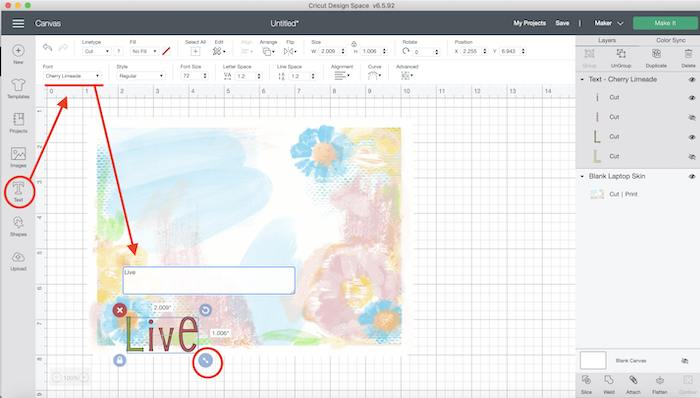Redo the last action

point(63,47)
